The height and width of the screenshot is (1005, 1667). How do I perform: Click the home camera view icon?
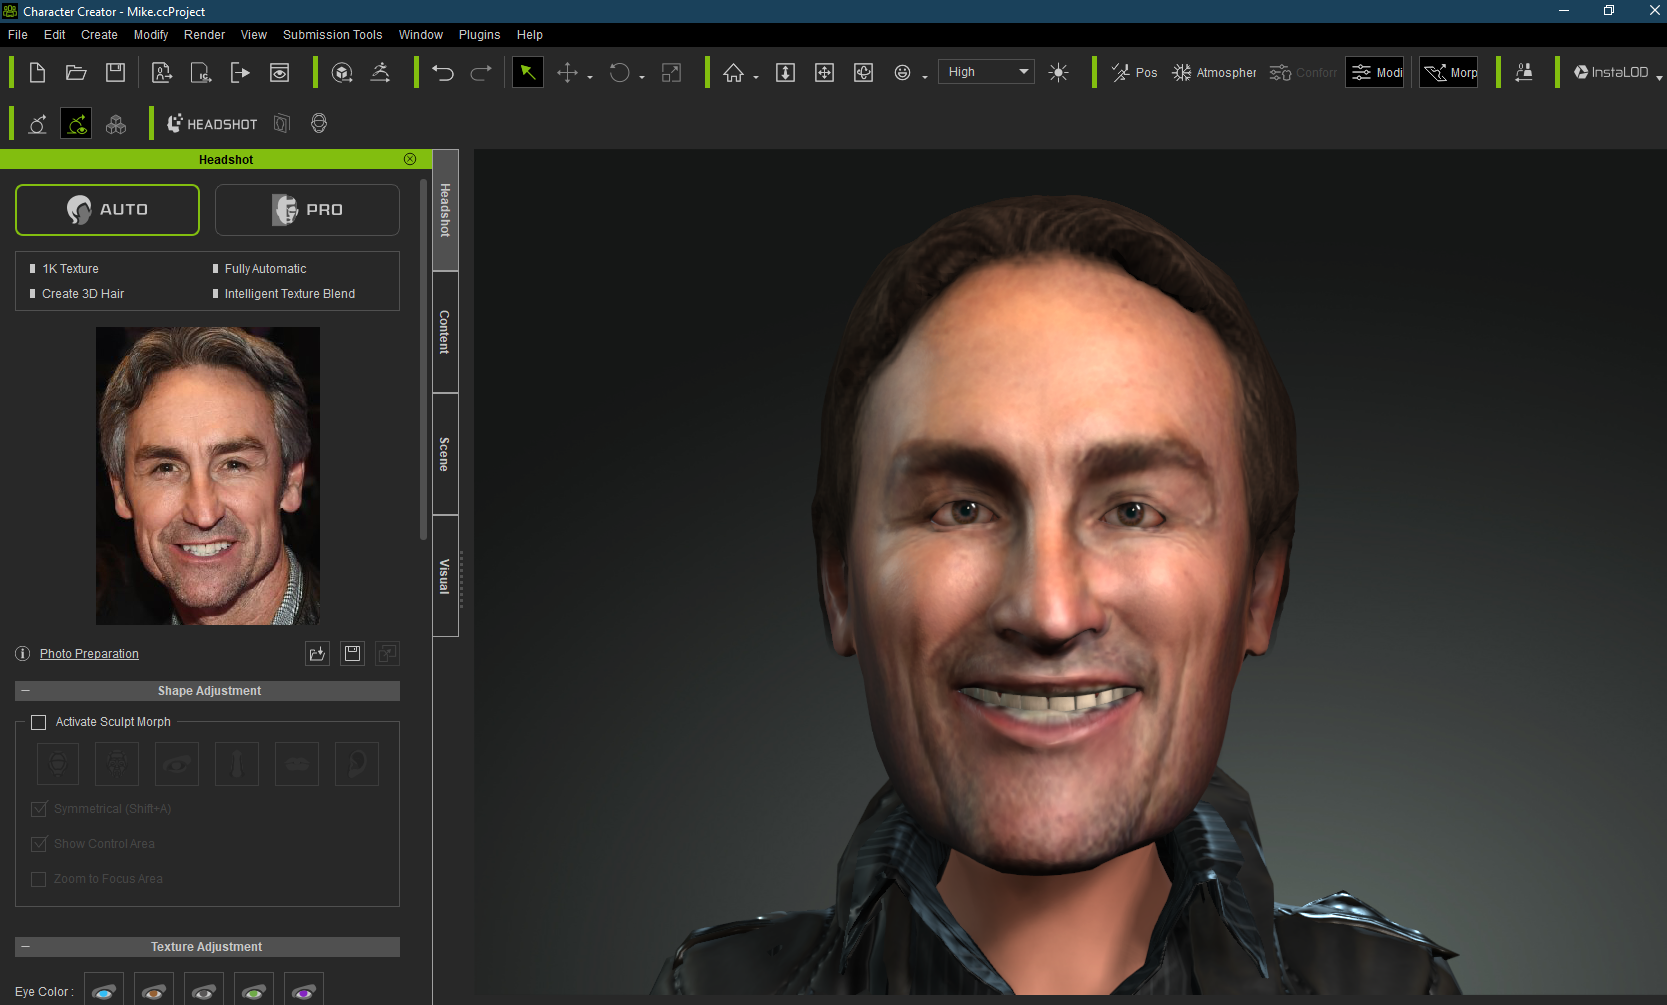pyautogui.click(x=734, y=73)
